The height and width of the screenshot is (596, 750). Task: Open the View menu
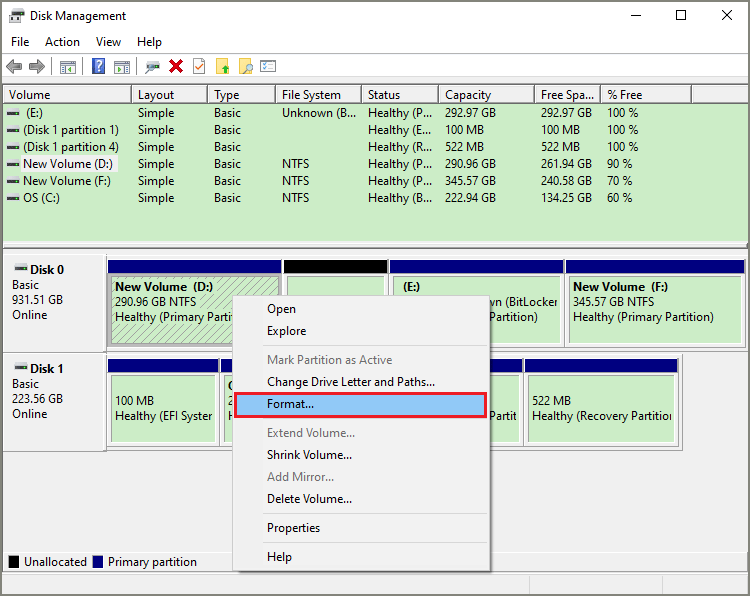(x=108, y=42)
